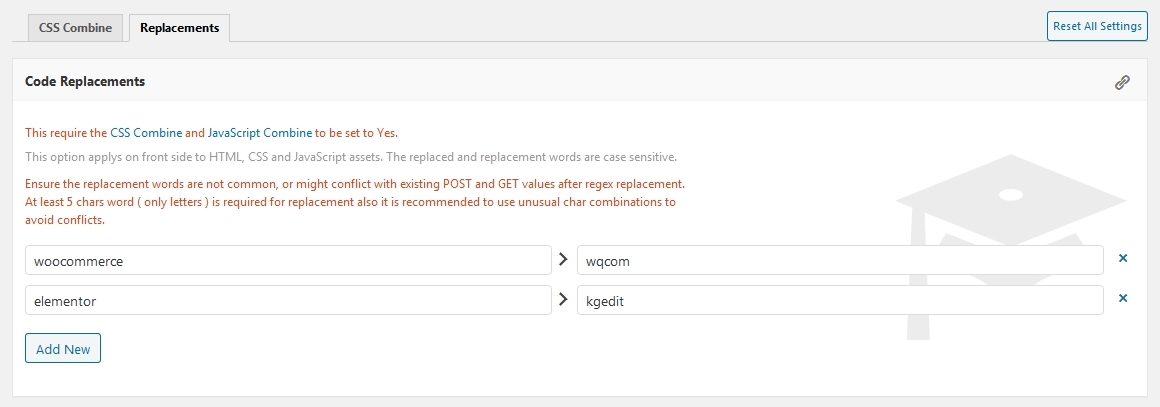Click the arrow between elementor and kgedit
This screenshot has height=407, width=1160.
point(564,299)
